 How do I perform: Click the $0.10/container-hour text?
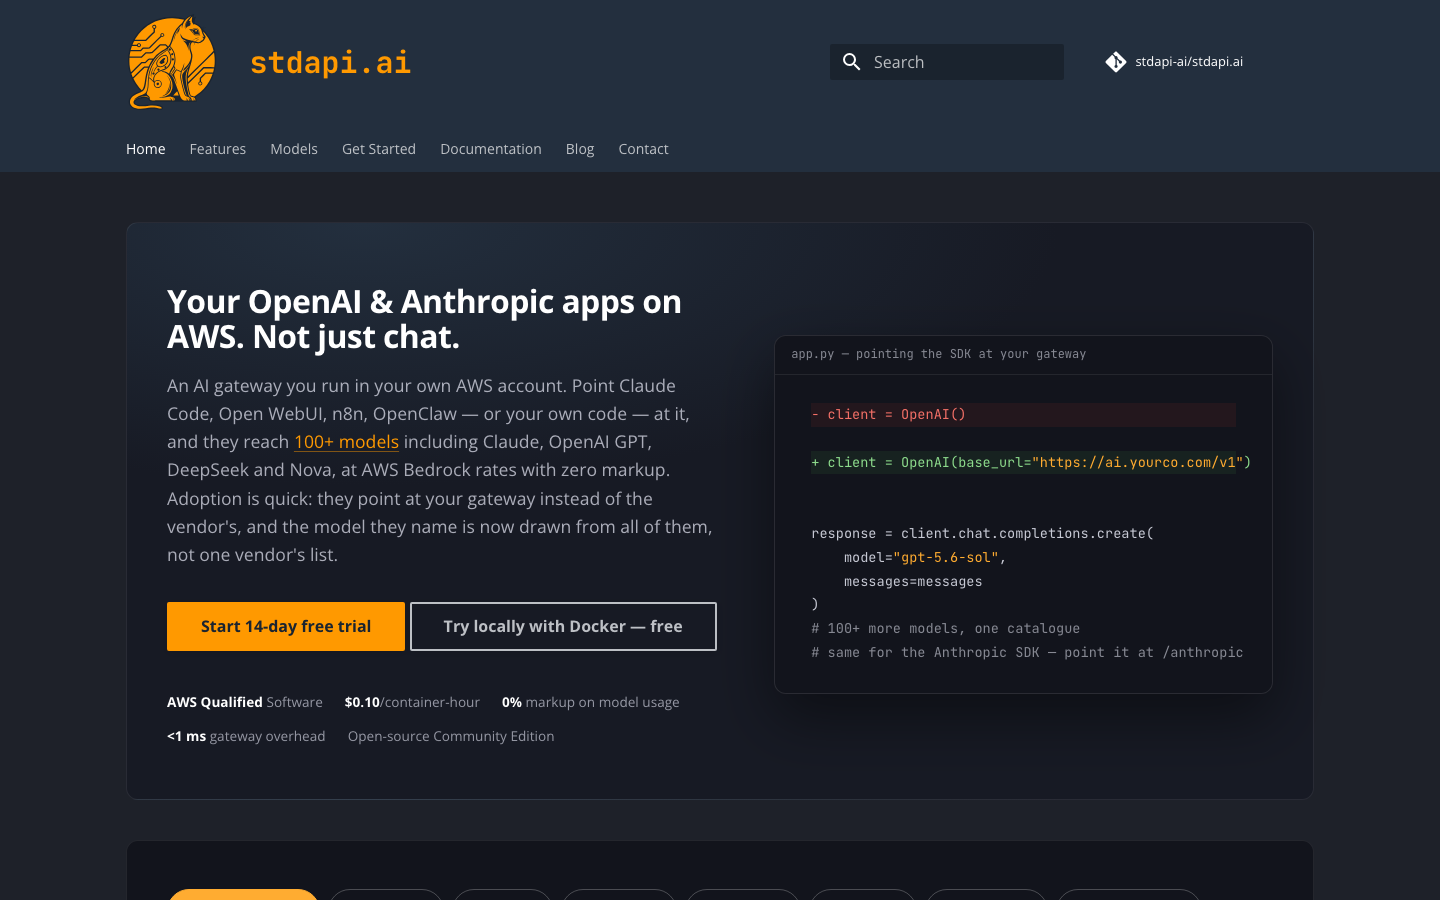click(412, 702)
